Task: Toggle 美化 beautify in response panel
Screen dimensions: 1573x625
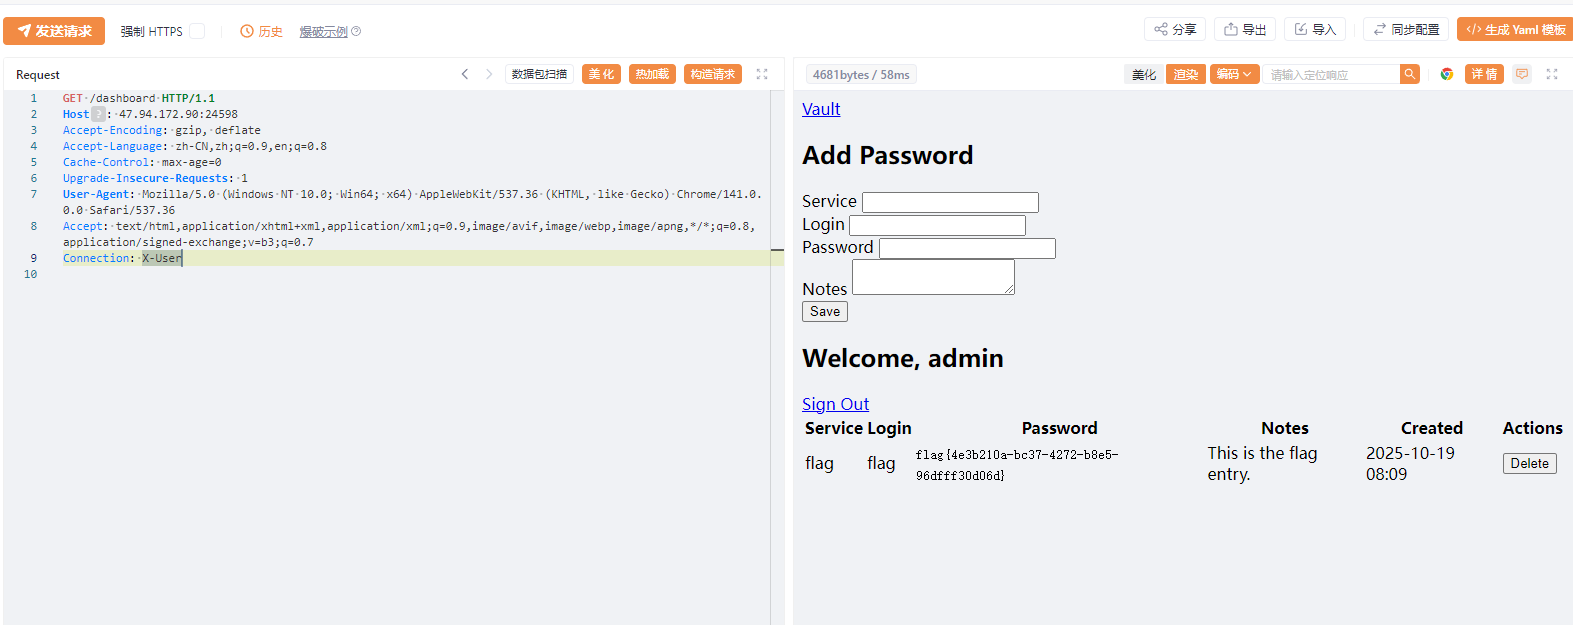Action: [1144, 74]
